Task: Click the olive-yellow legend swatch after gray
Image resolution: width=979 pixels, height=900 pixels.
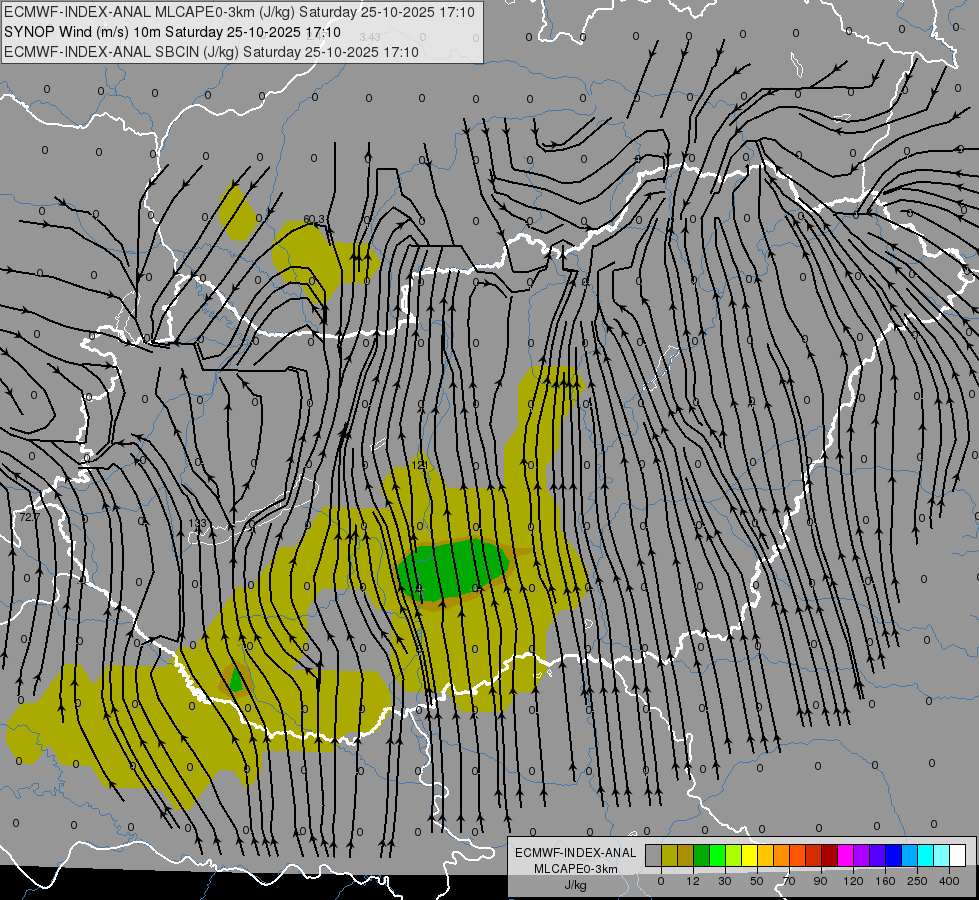Action: (669, 855)
